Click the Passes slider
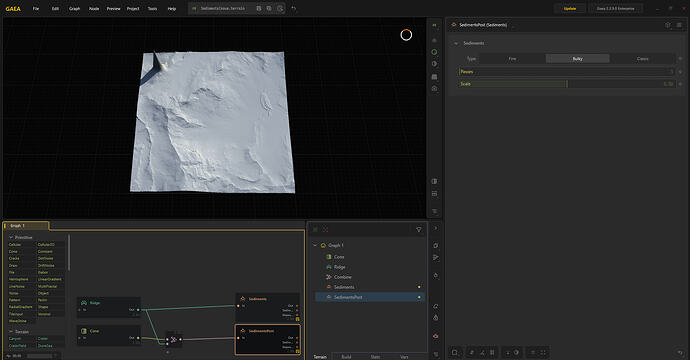The height and width of the screenshot is (360, 690). (566, 71)
